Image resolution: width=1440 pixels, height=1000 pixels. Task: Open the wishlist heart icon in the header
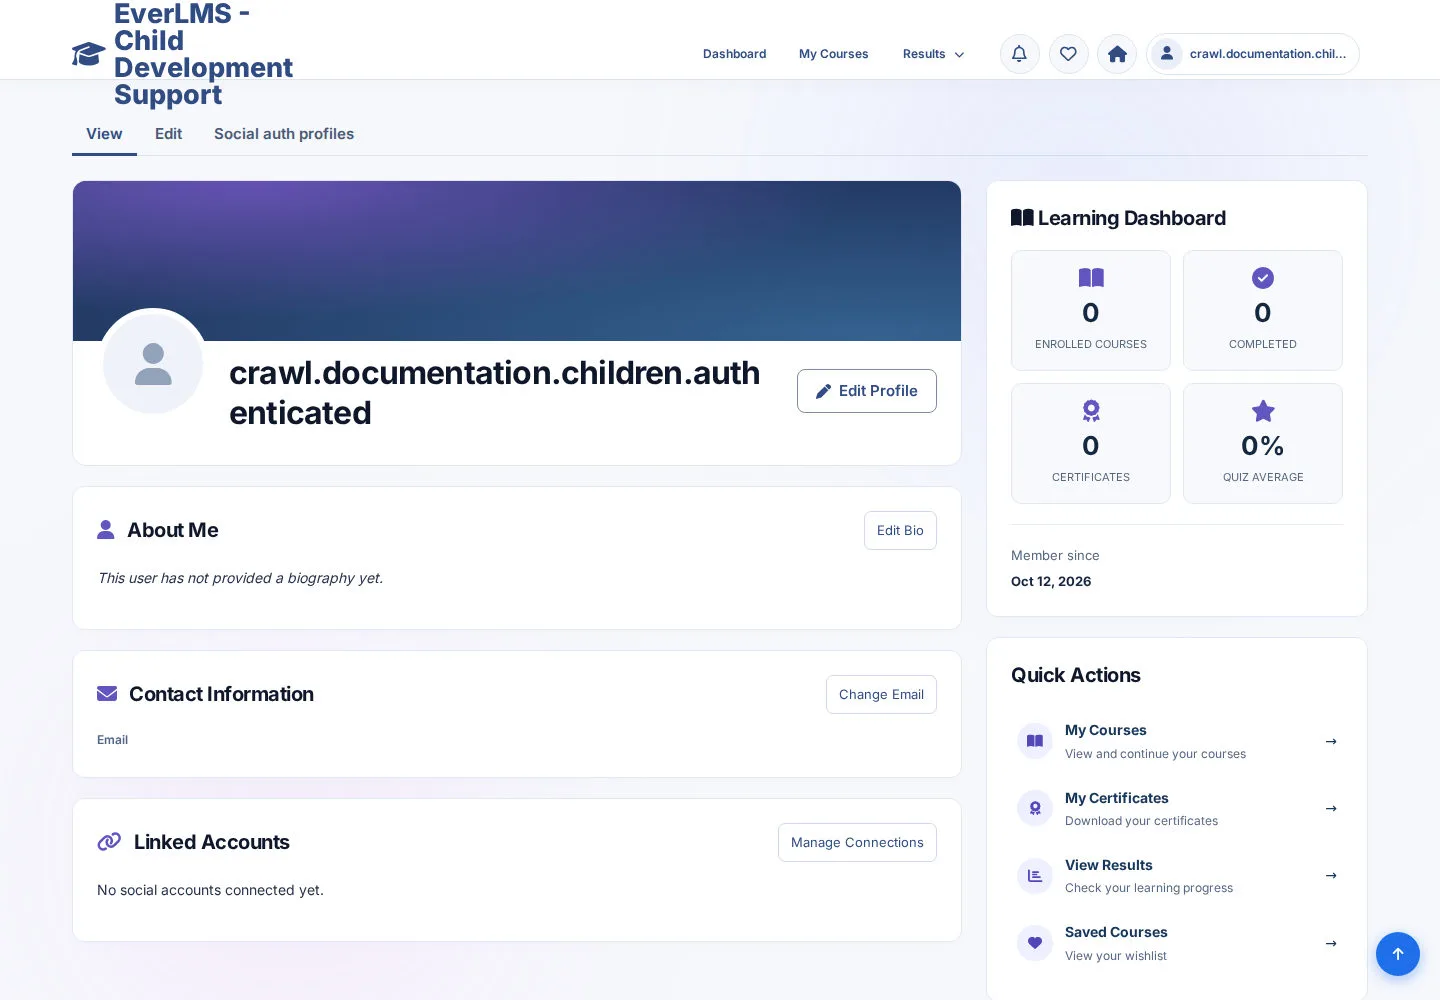(x=1068, y=54)
